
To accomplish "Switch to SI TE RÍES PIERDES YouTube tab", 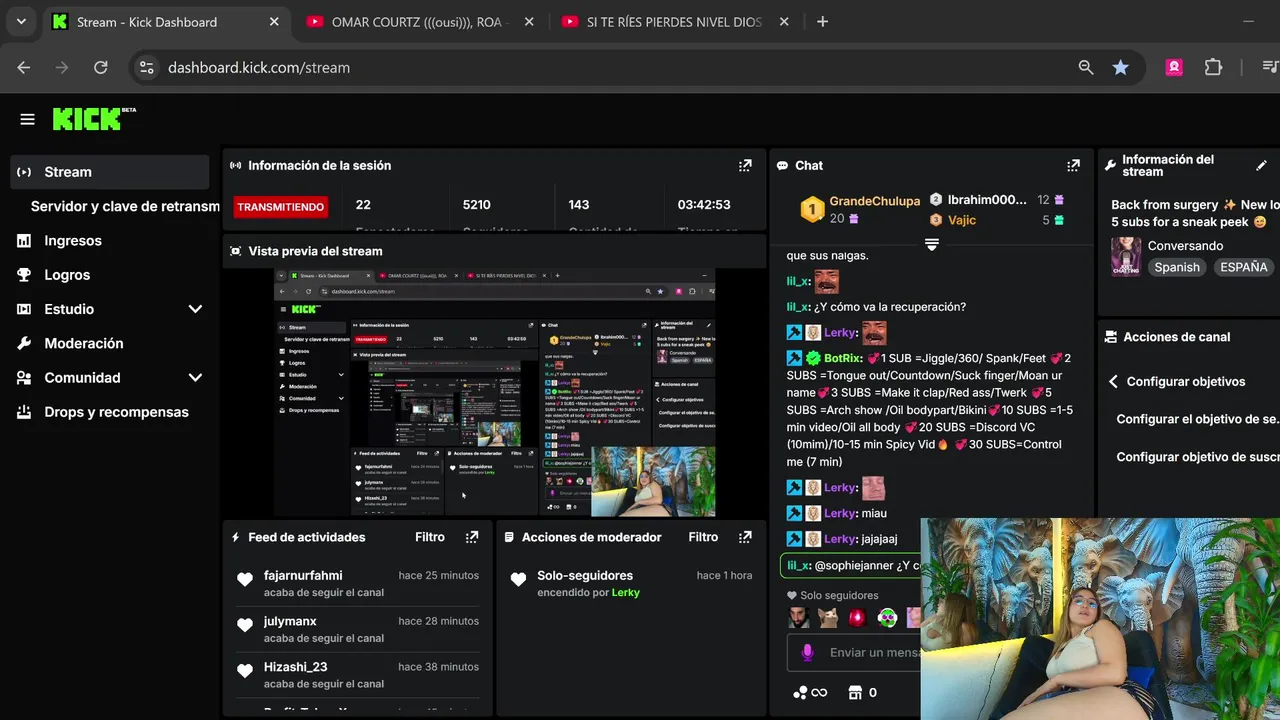I will pos(676,21).
